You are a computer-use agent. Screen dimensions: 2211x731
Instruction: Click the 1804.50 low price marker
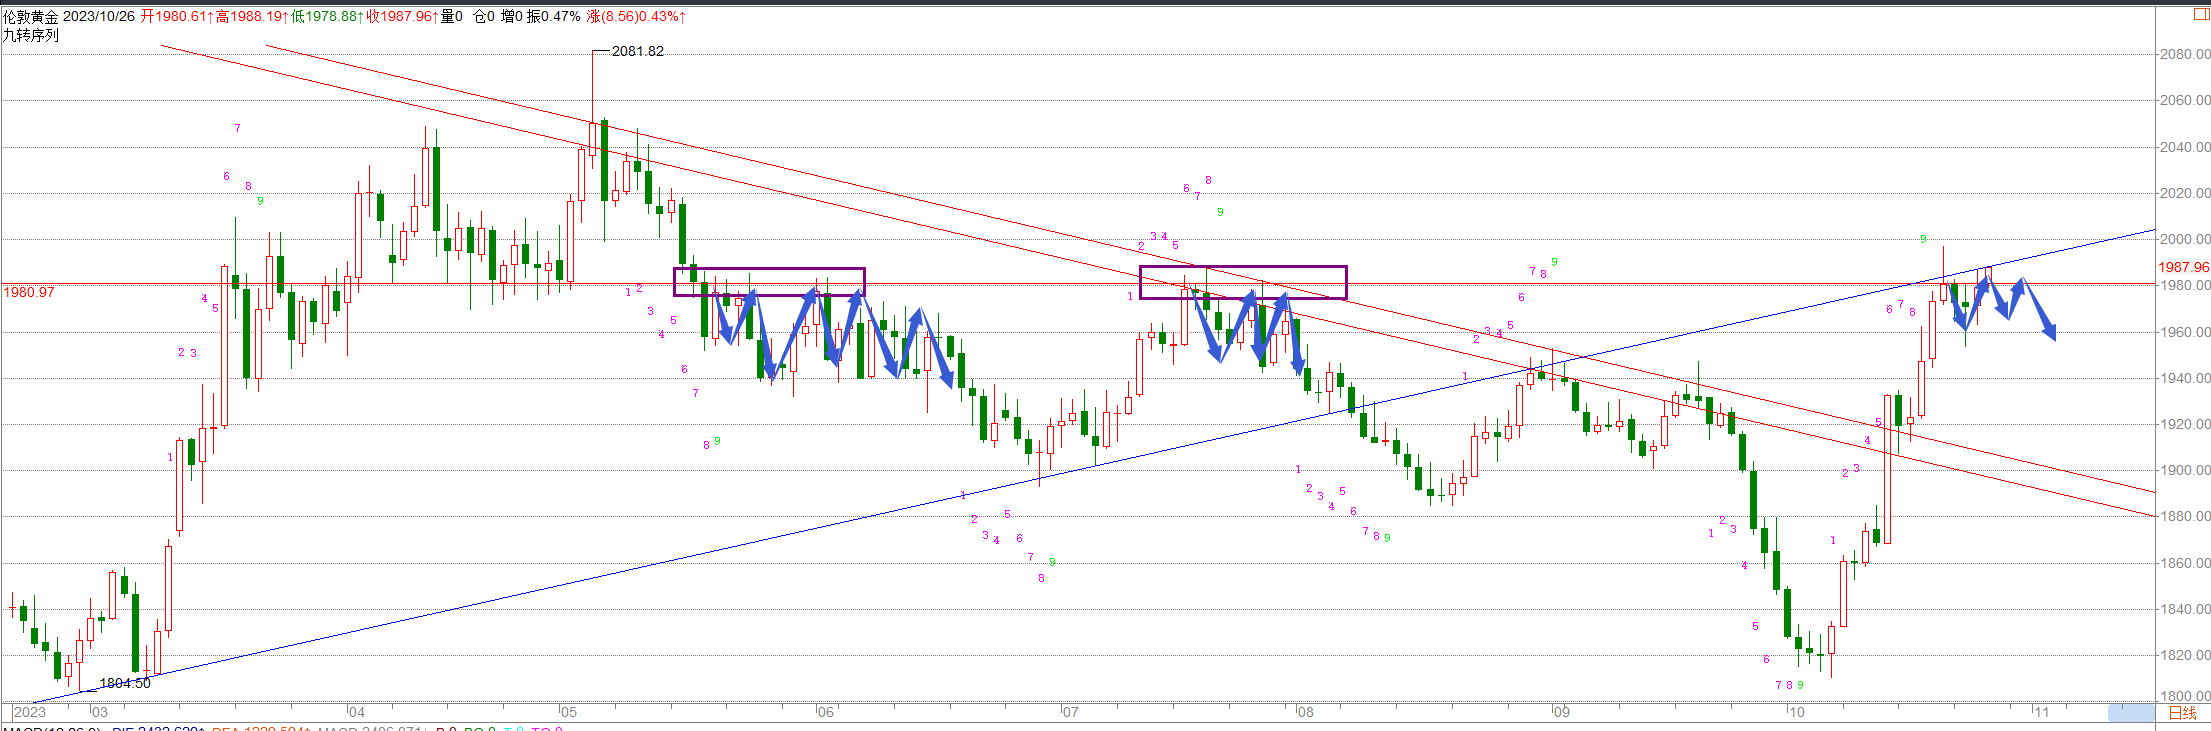pyautogui.click(x=124, y=683)
